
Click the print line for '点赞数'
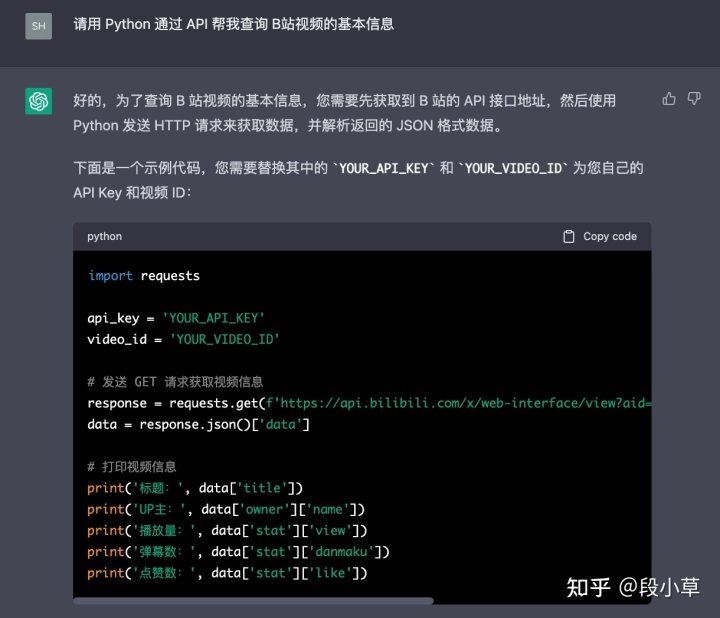(227, 573)
